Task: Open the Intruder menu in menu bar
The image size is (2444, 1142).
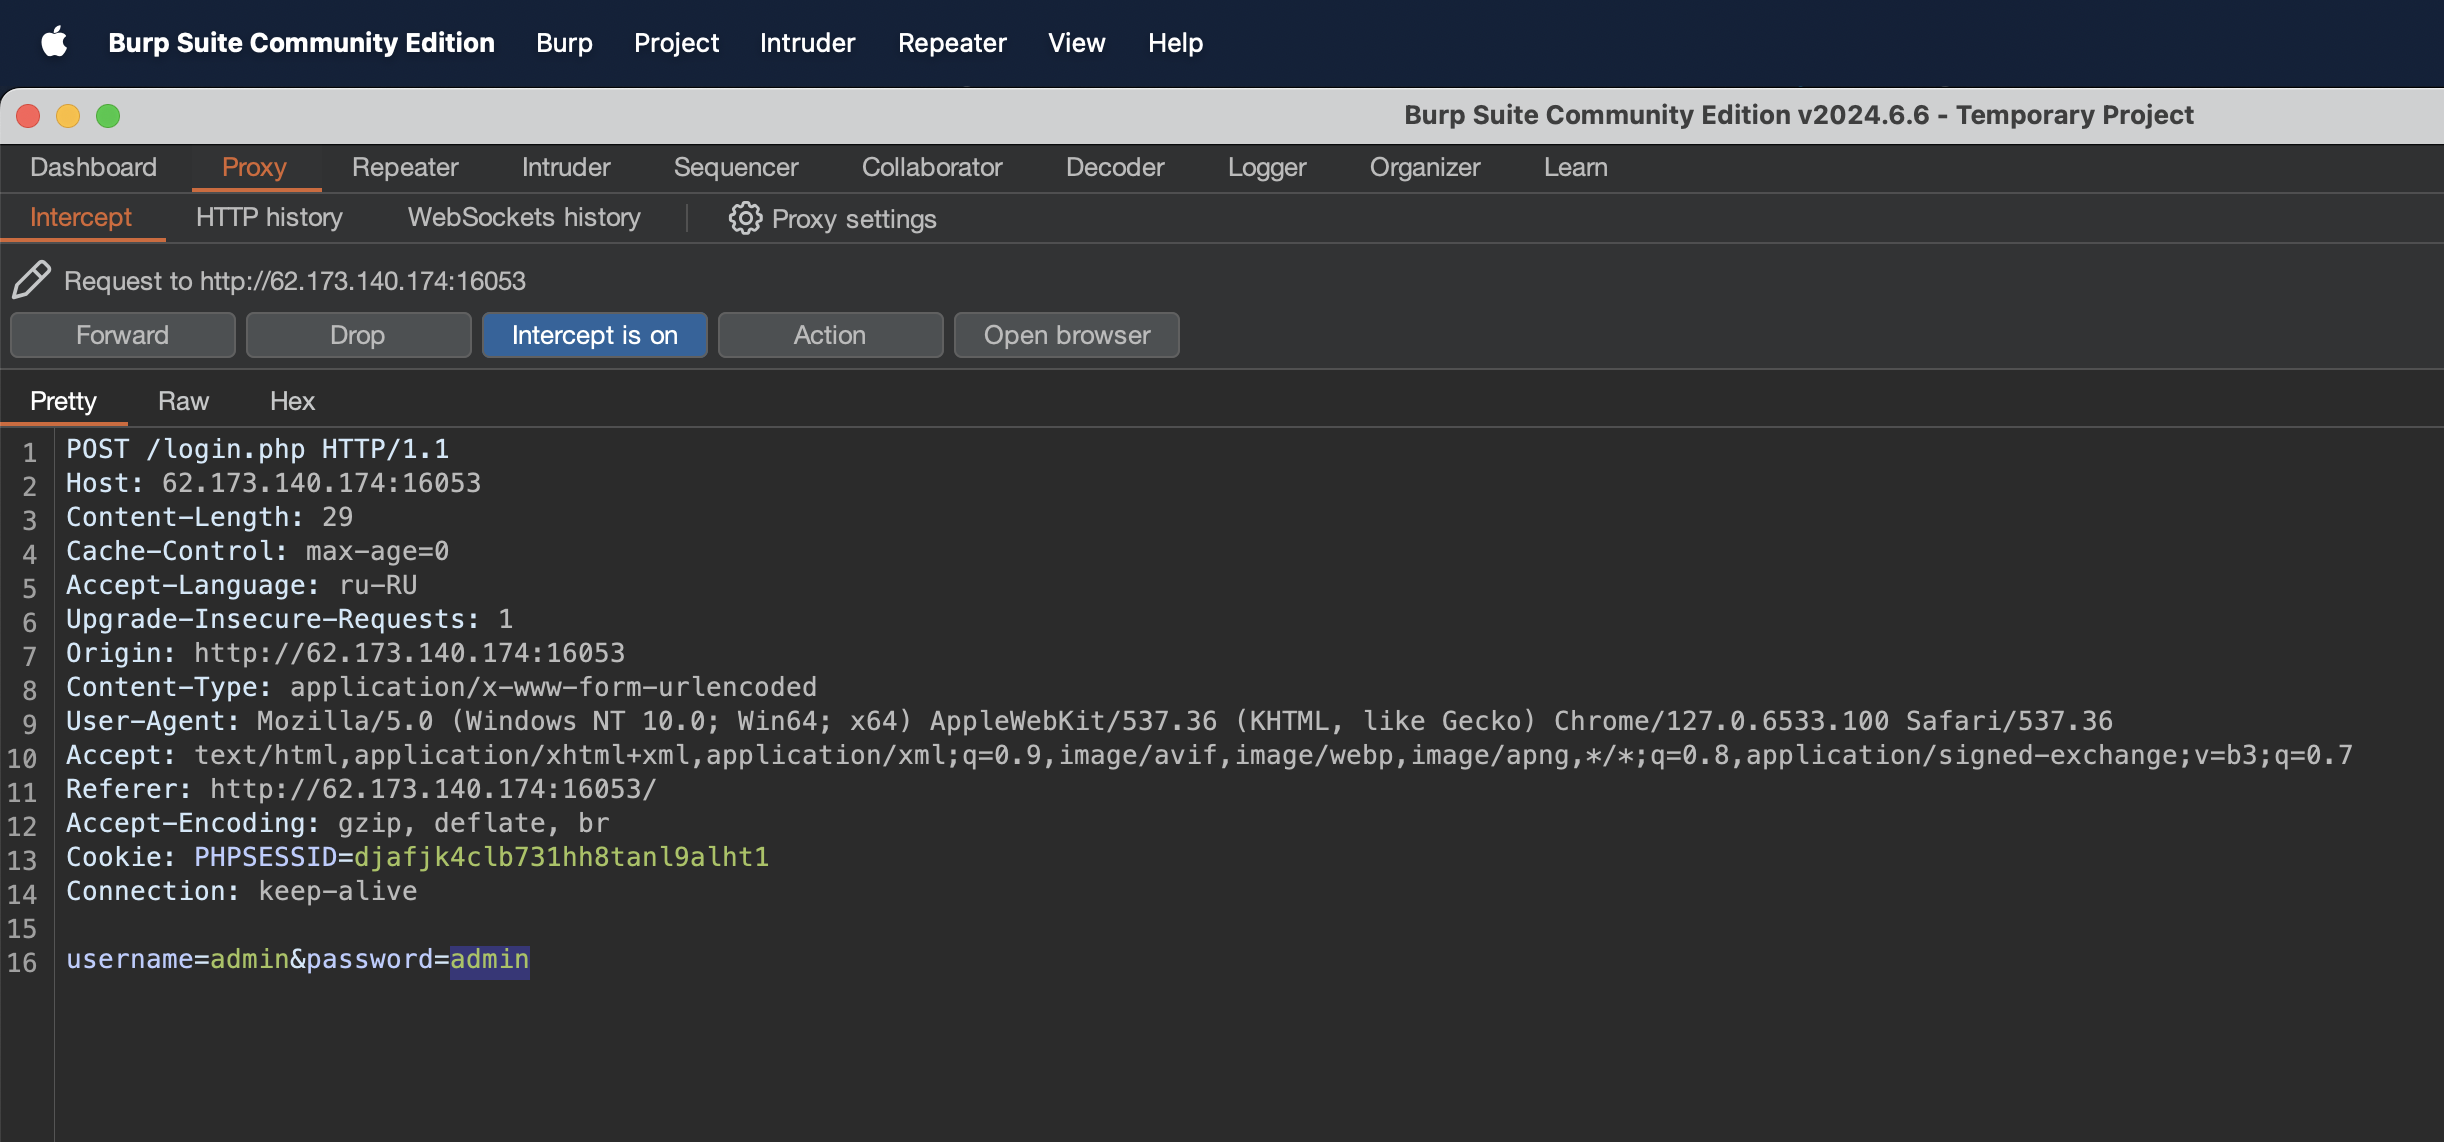Action: coord(807,43)
